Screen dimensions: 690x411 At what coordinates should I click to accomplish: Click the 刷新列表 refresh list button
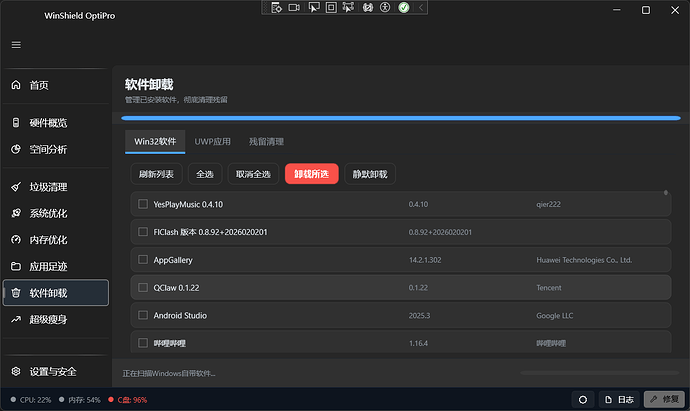(x=156, y=174)
